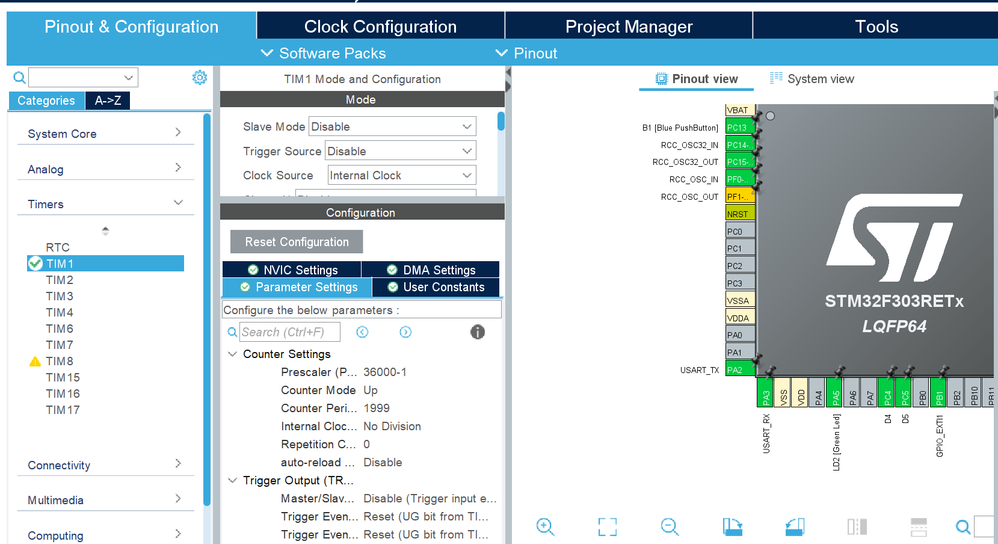Viewport: 998px width, 544px height.
Task: Zoom in on the pinout view
Action: pos(545,527)
